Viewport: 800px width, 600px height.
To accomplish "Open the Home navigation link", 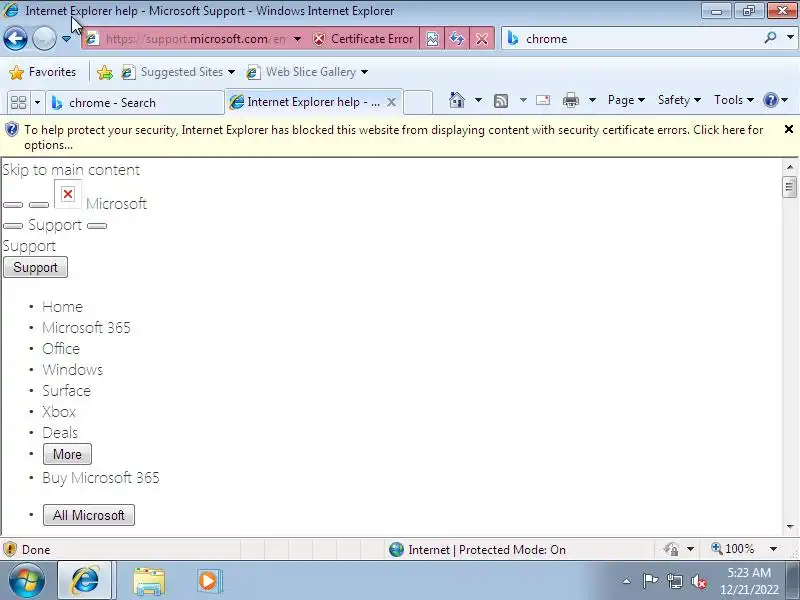I will [x=62, y=307].
